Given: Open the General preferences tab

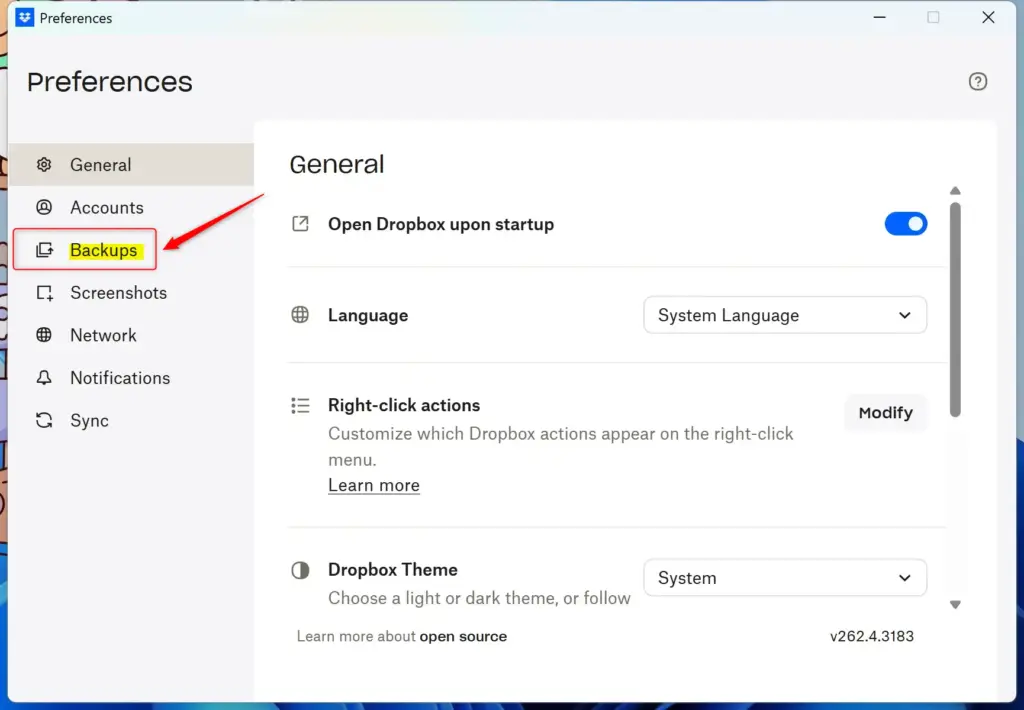Looking at the screenshot, I should pyautogui.click(x=131, y=165).
